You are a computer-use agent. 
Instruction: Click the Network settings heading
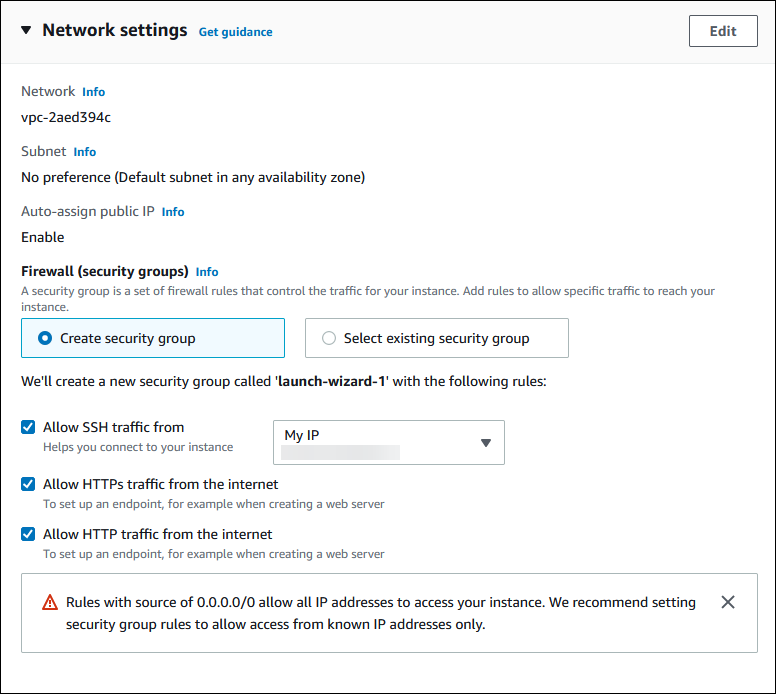tap(114, 30)
